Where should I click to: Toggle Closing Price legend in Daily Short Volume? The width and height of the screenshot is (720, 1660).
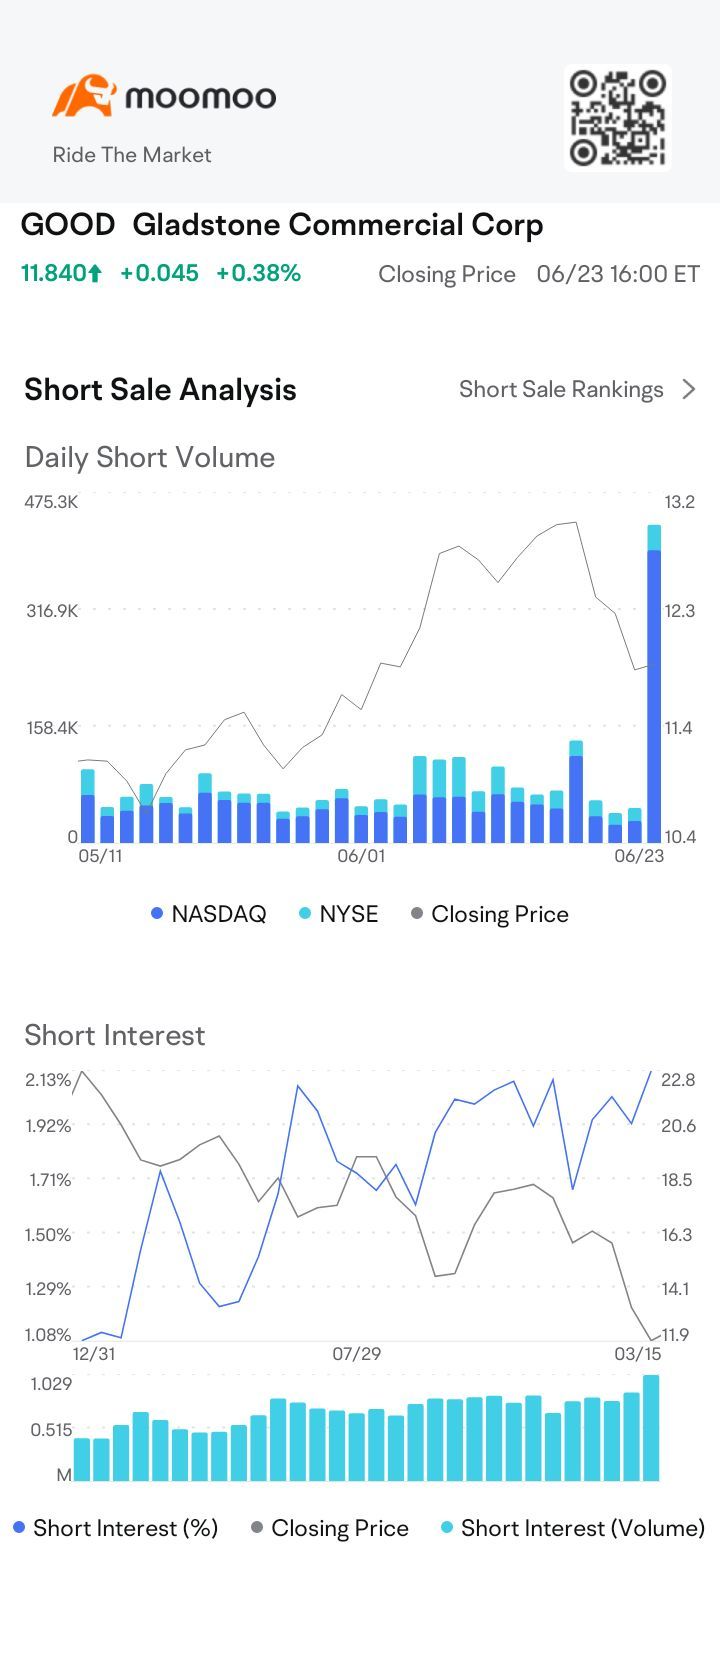(490, 914)
